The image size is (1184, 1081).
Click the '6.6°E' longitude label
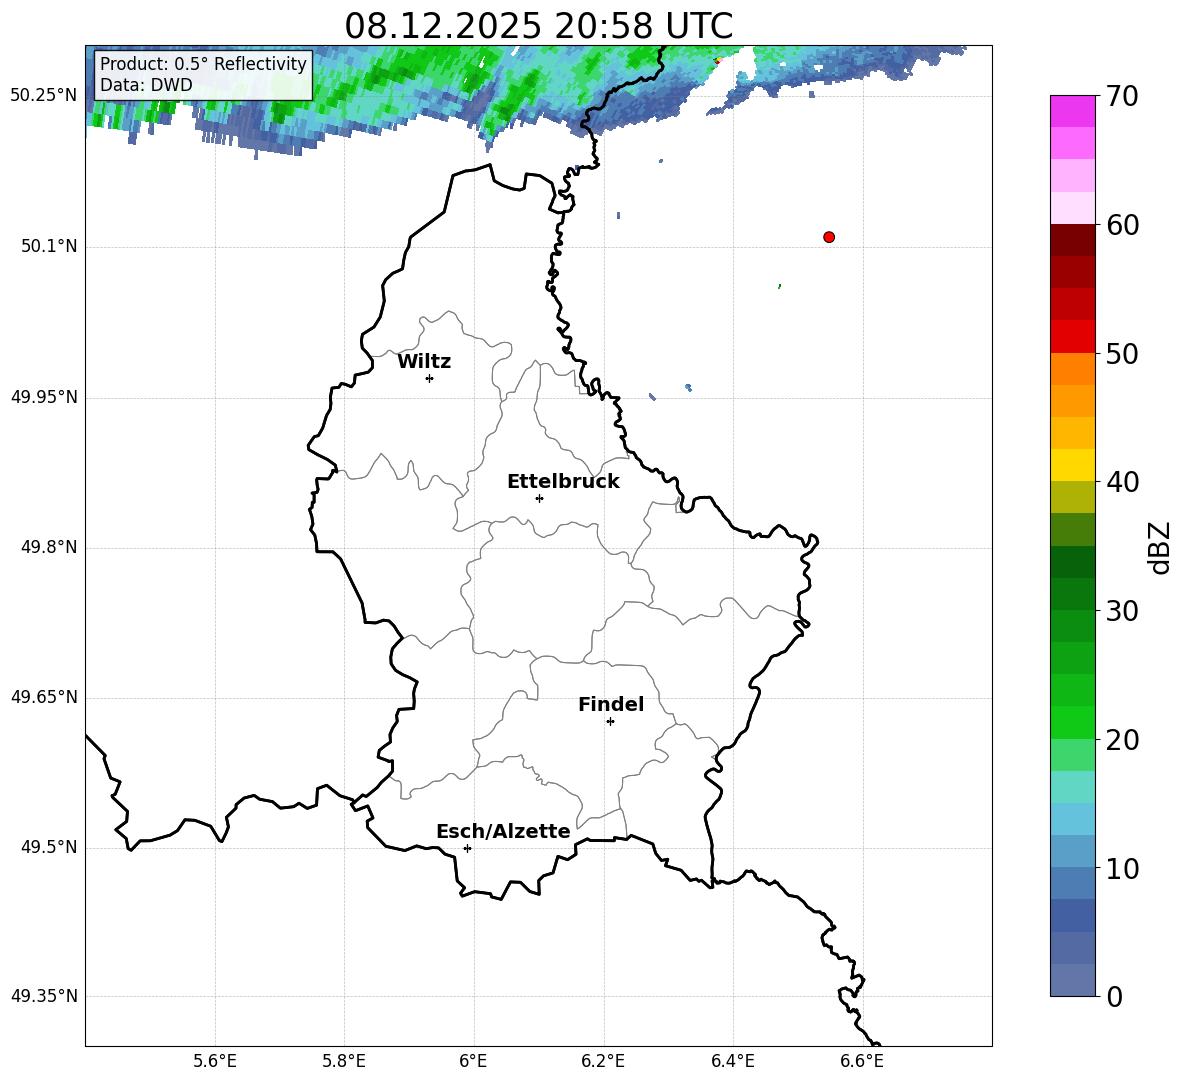[862, 1061]
